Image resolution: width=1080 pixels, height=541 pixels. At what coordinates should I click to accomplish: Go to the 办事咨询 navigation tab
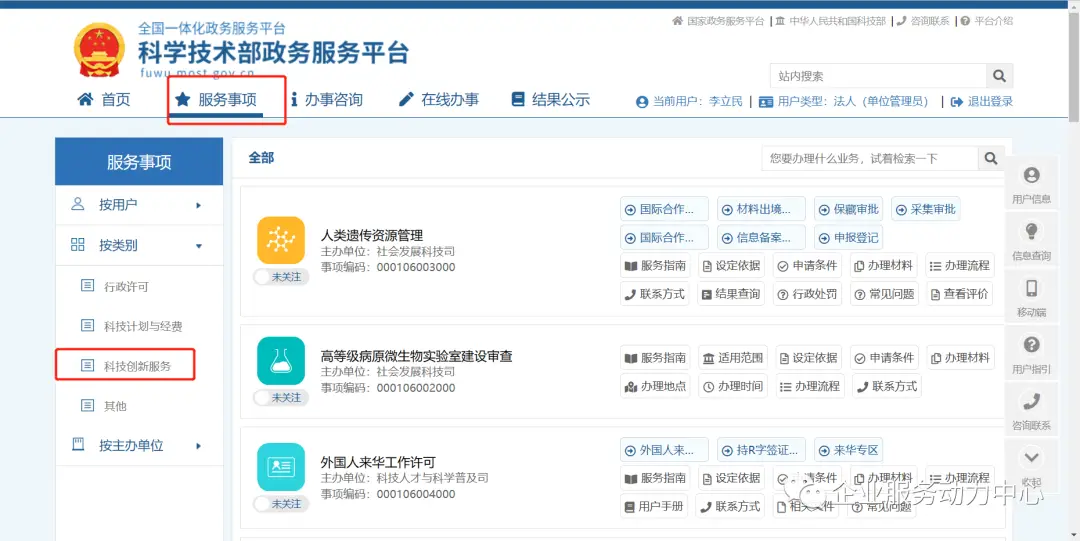pyautogui.click(x=326, y=100)
